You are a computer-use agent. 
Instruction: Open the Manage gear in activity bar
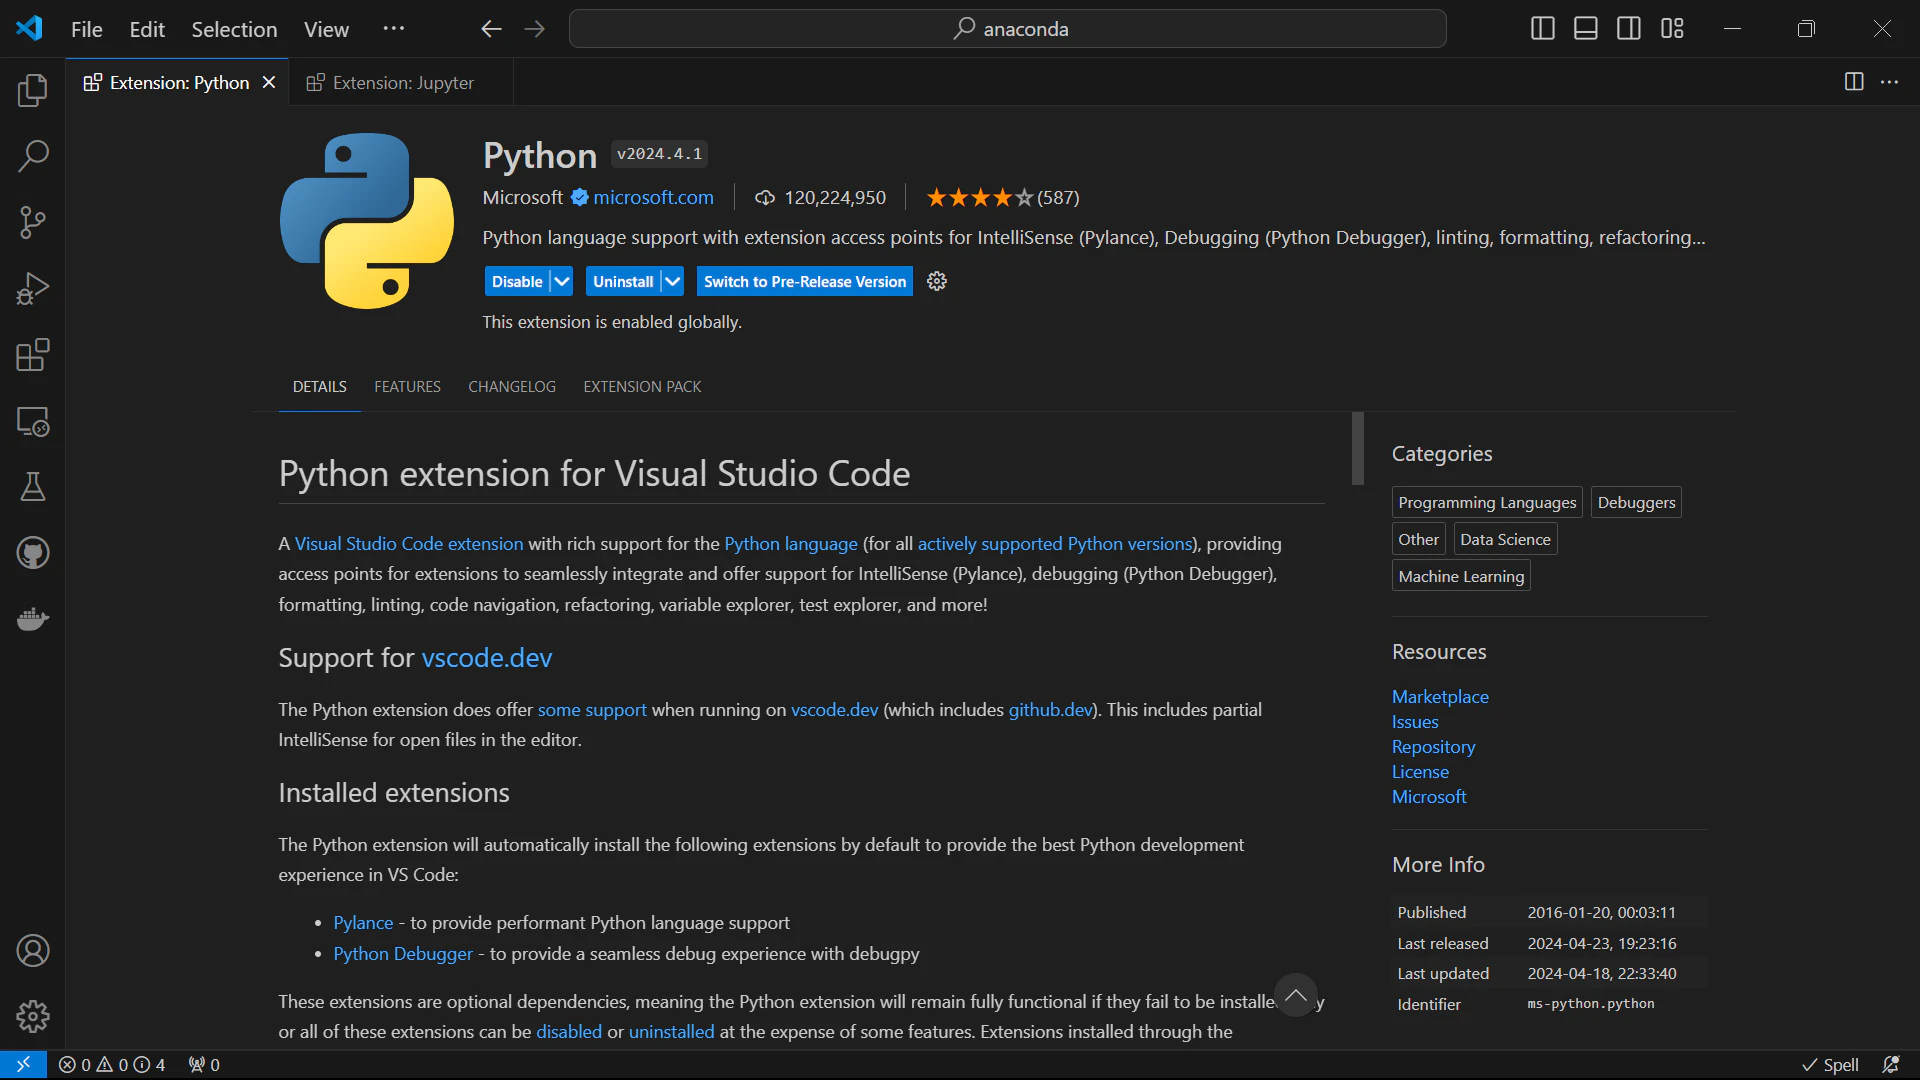(x=33, y=1016)
